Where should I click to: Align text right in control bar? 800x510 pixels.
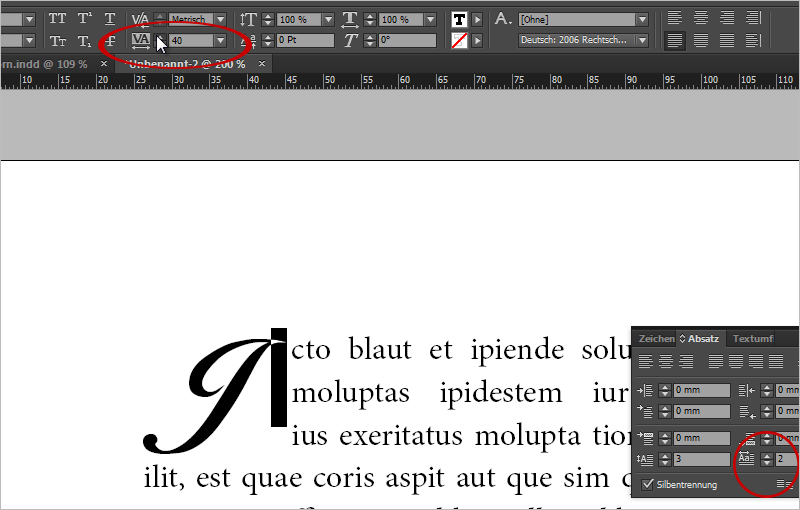727,18
